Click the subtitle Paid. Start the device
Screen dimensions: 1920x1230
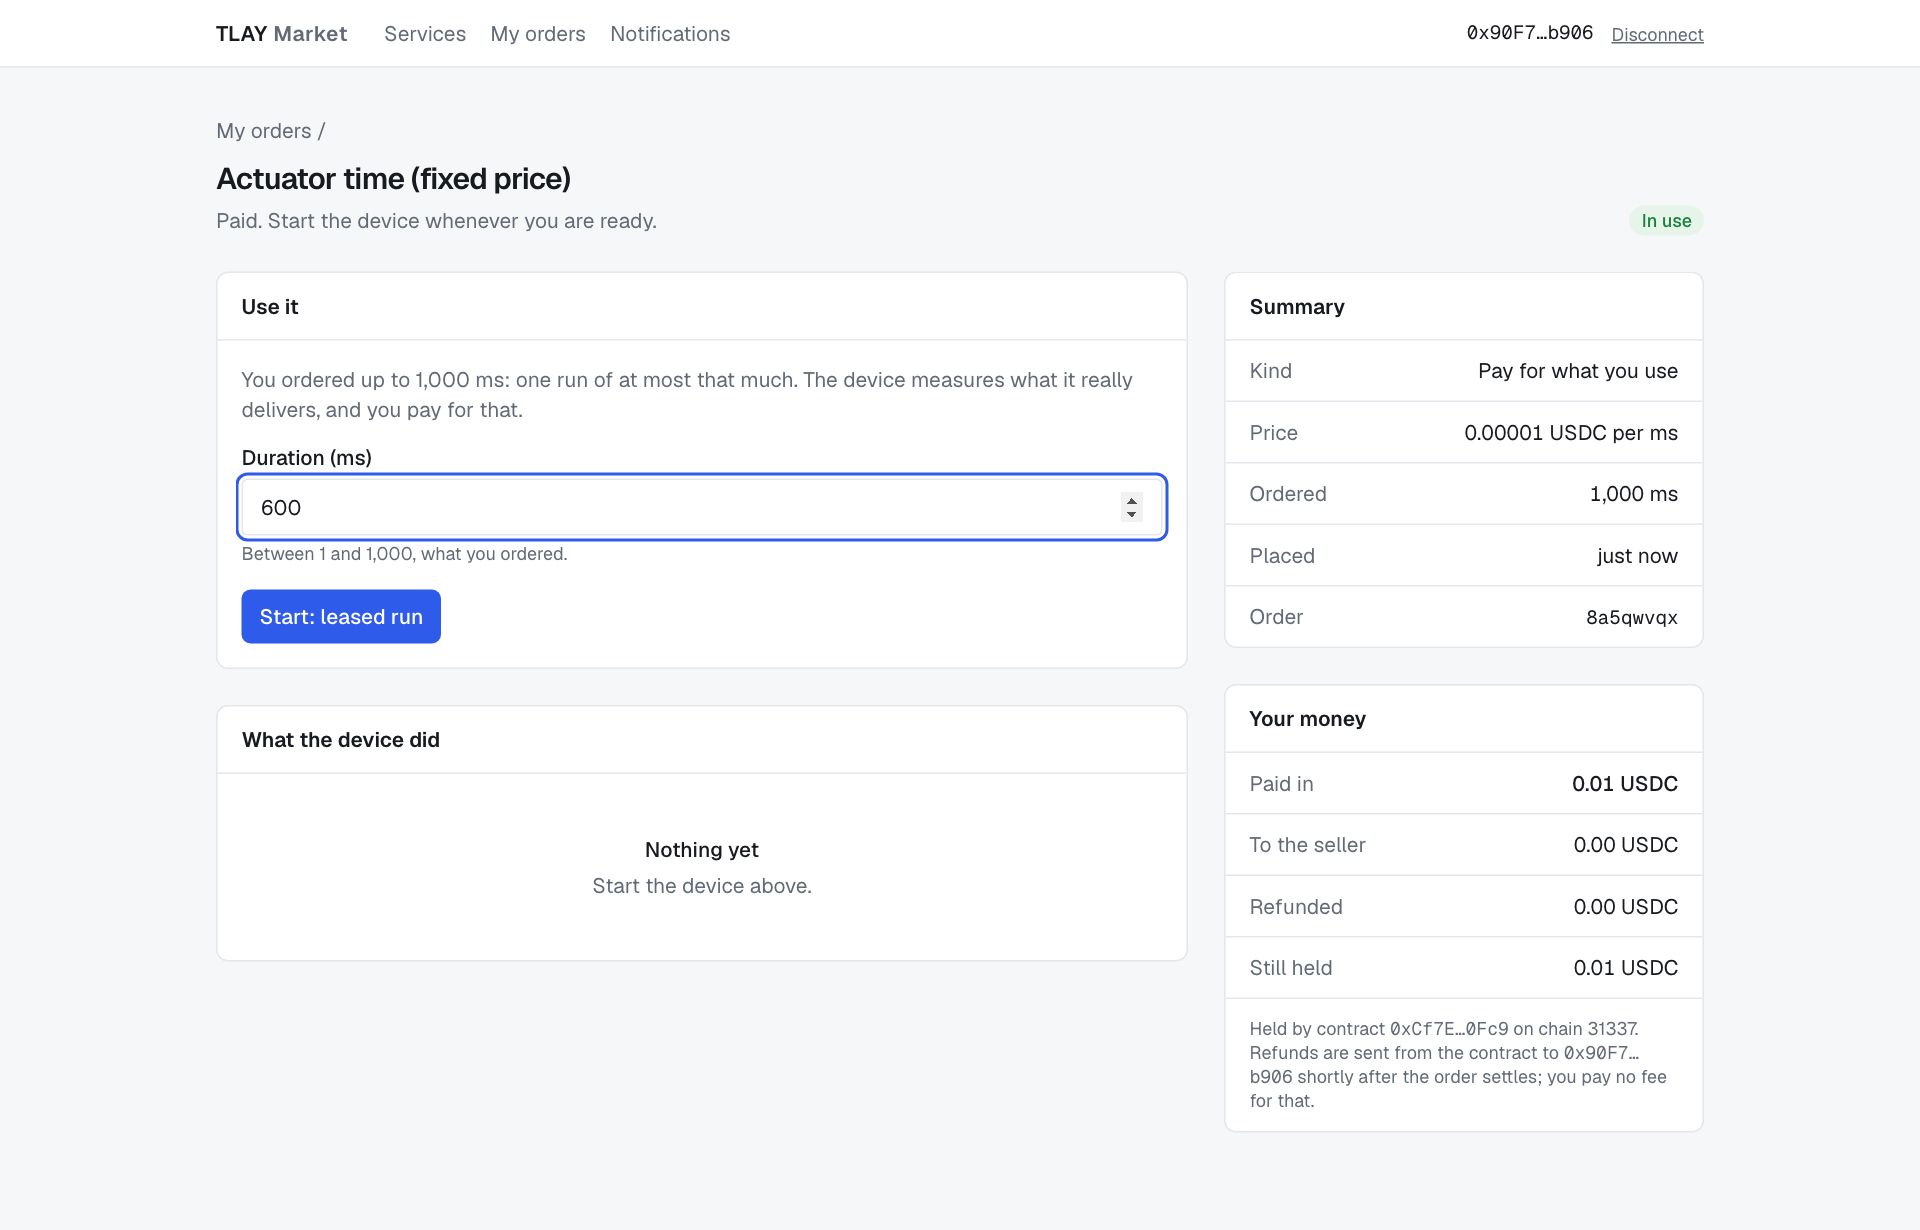pos(436,221)
